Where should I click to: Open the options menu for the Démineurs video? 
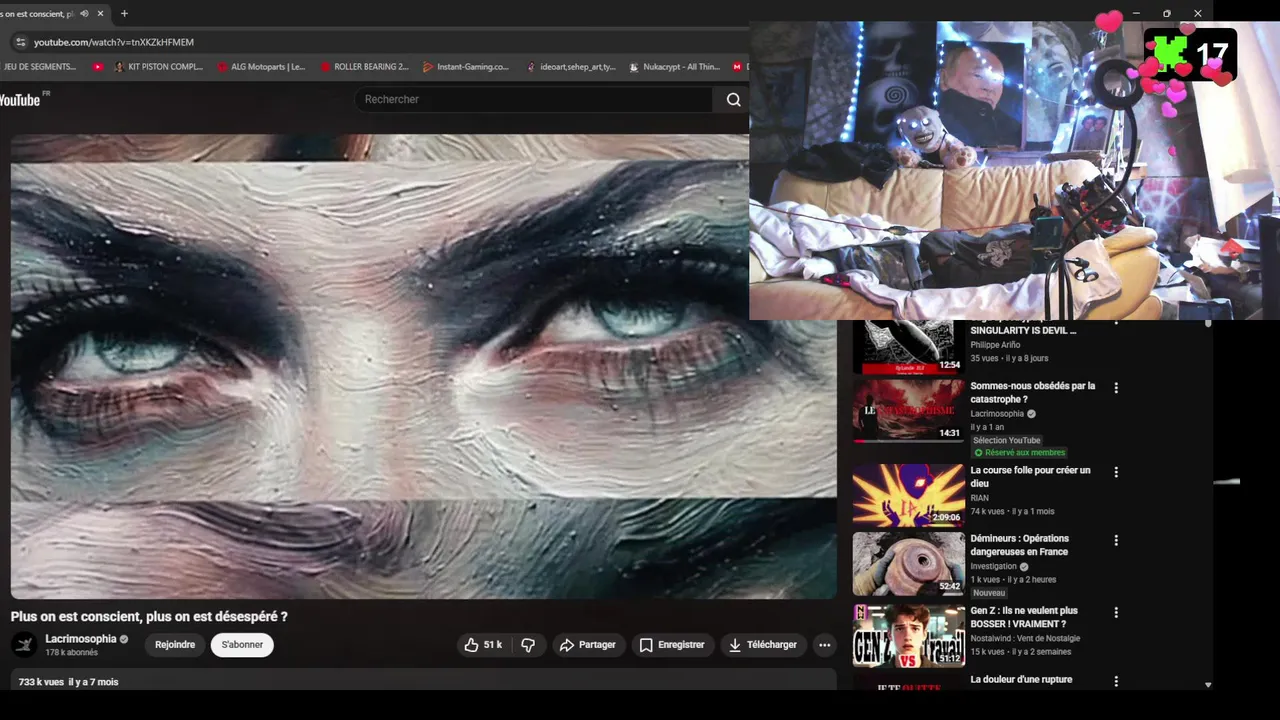point(1116,540)
